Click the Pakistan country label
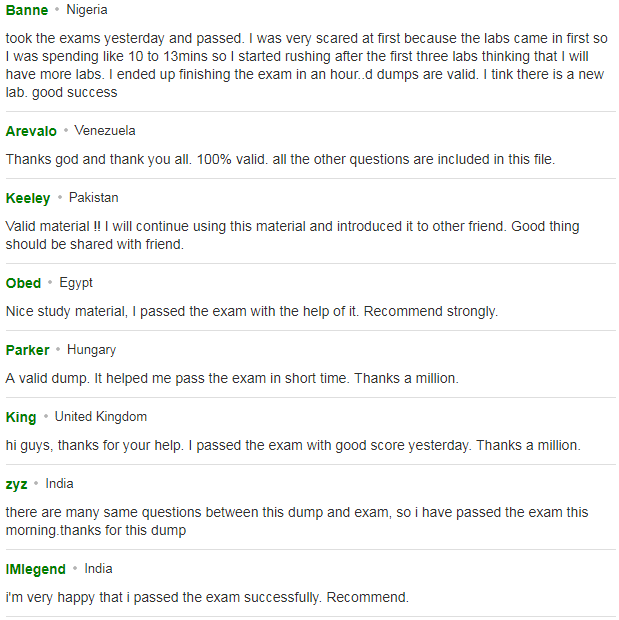This screenshot has height=620, width=619. [x=94, y=197]
